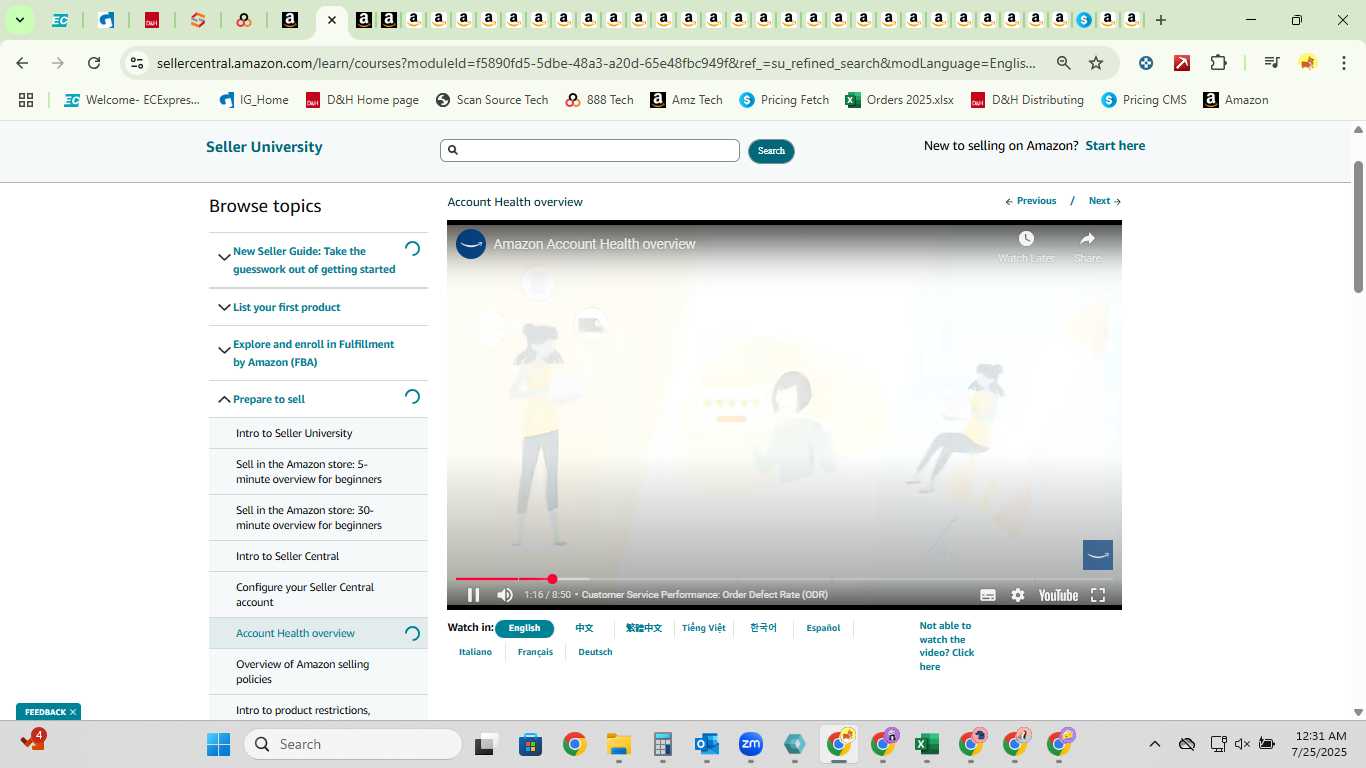Screen dimensions: 1366x768
Task: Open the Windows Start menu
Action: point(218,744)
